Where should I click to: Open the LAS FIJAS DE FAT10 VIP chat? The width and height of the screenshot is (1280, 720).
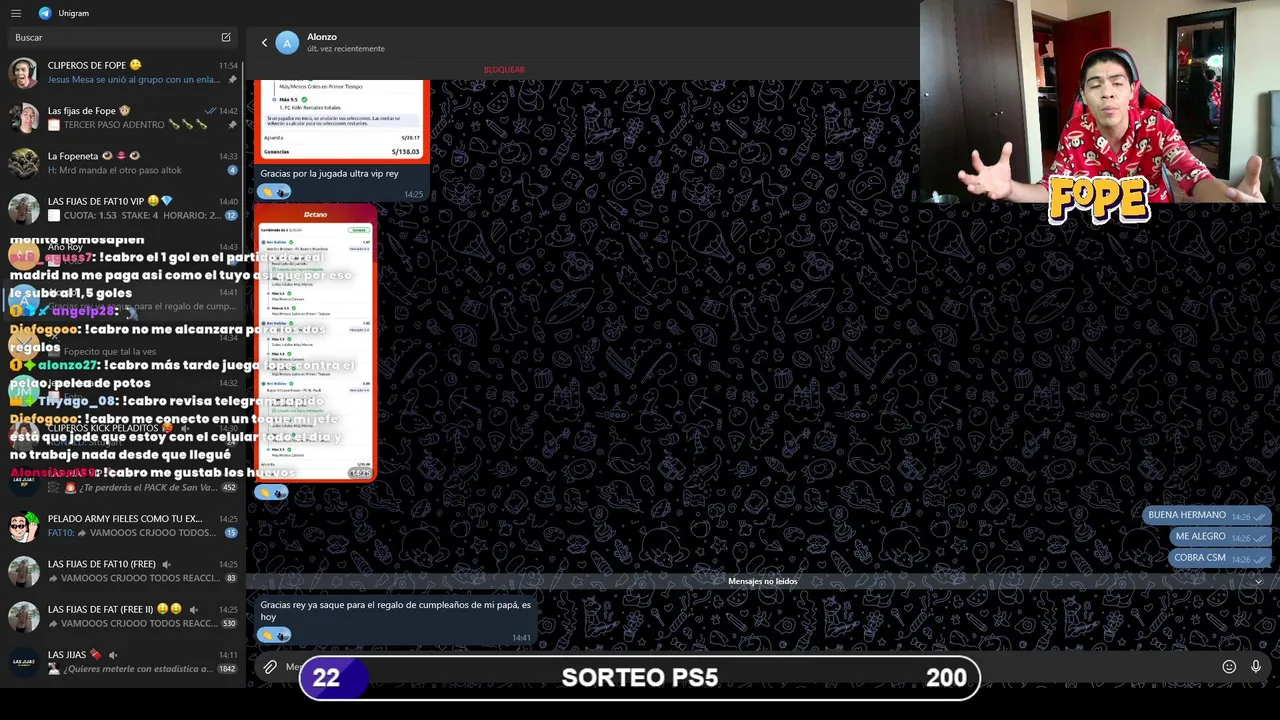point(123,208)
